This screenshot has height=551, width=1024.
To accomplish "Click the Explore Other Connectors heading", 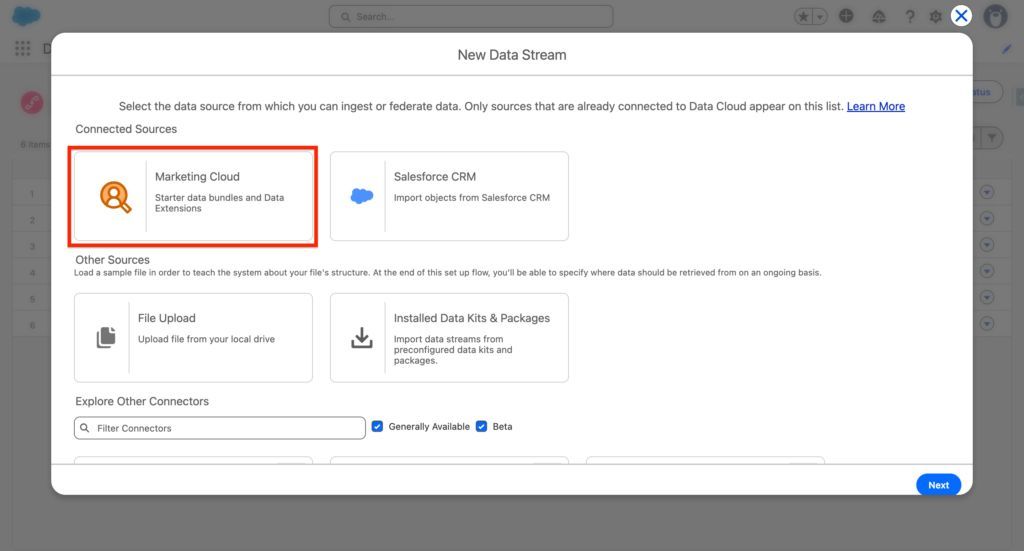I will (142, 401).
